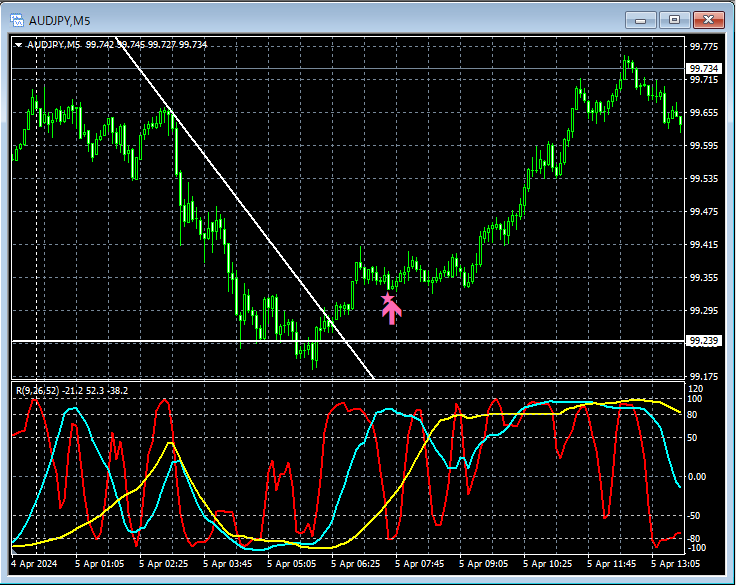Click the 0.00 indicator scale label
Screen dimensions: 737x585
(x=697, y=476)
